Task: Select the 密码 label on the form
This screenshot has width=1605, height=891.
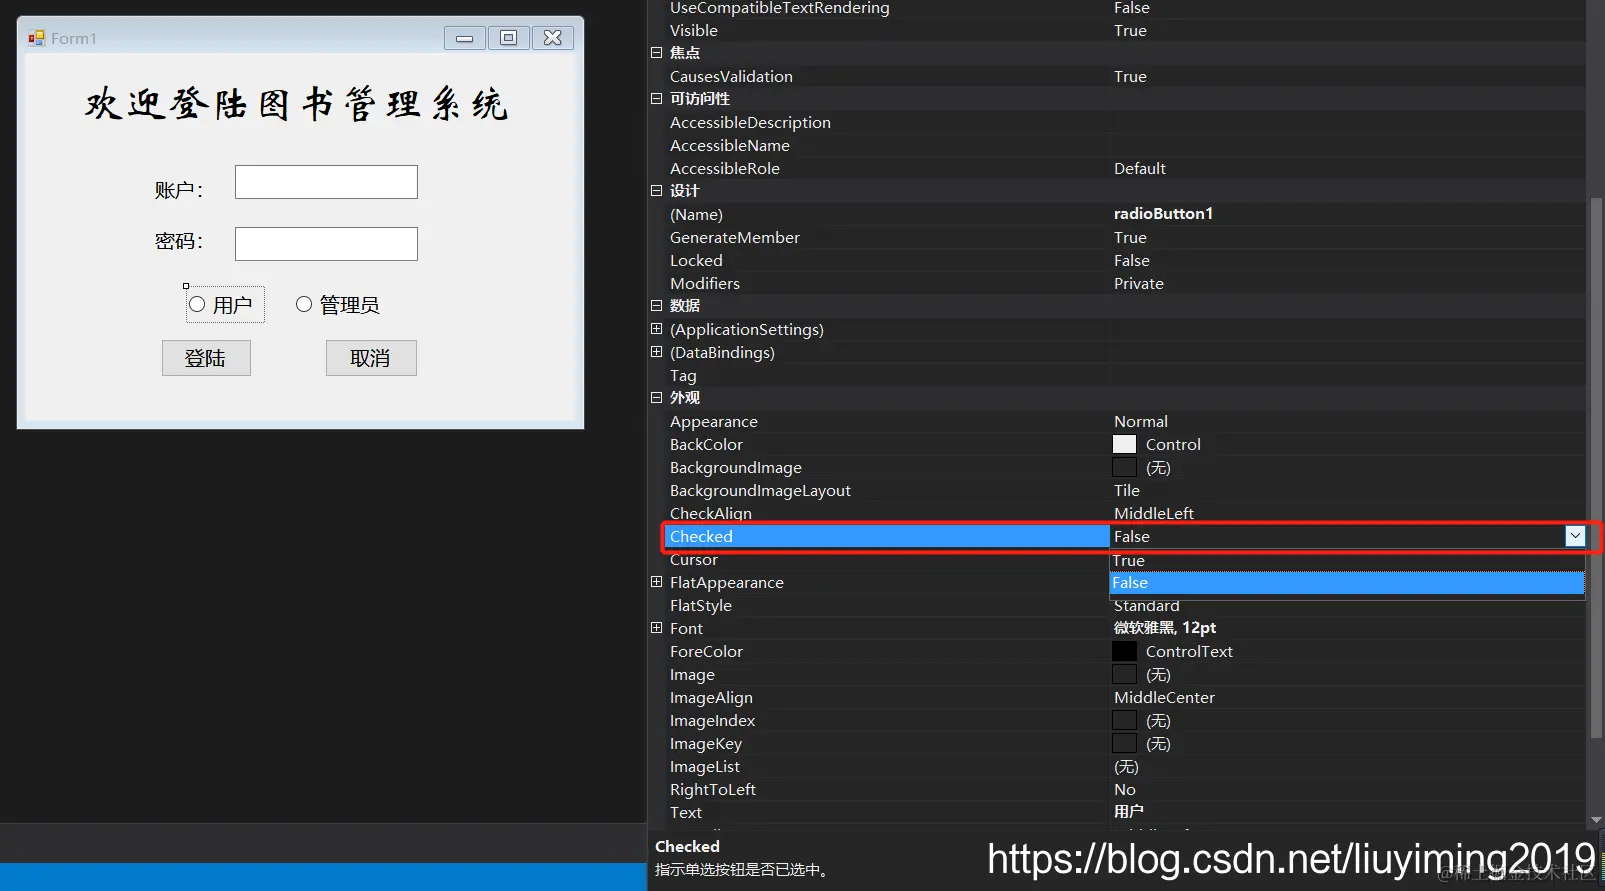Action: (179, 241)
